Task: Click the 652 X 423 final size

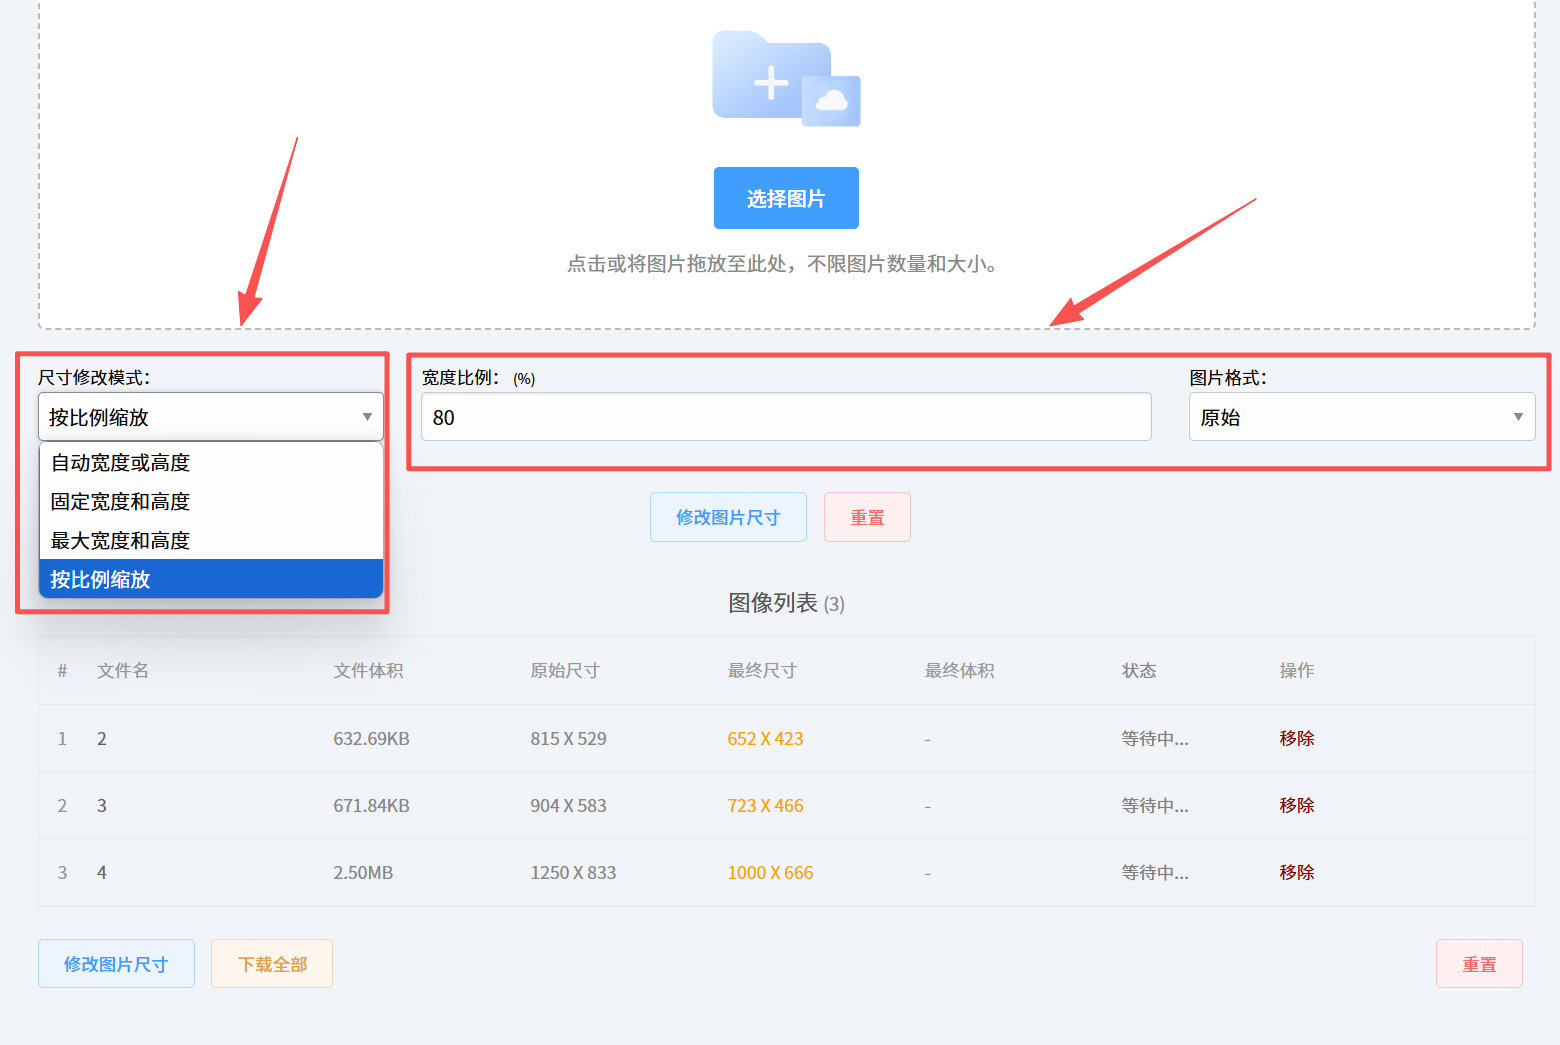Action: pyautogui.click(x=765, y=738)
